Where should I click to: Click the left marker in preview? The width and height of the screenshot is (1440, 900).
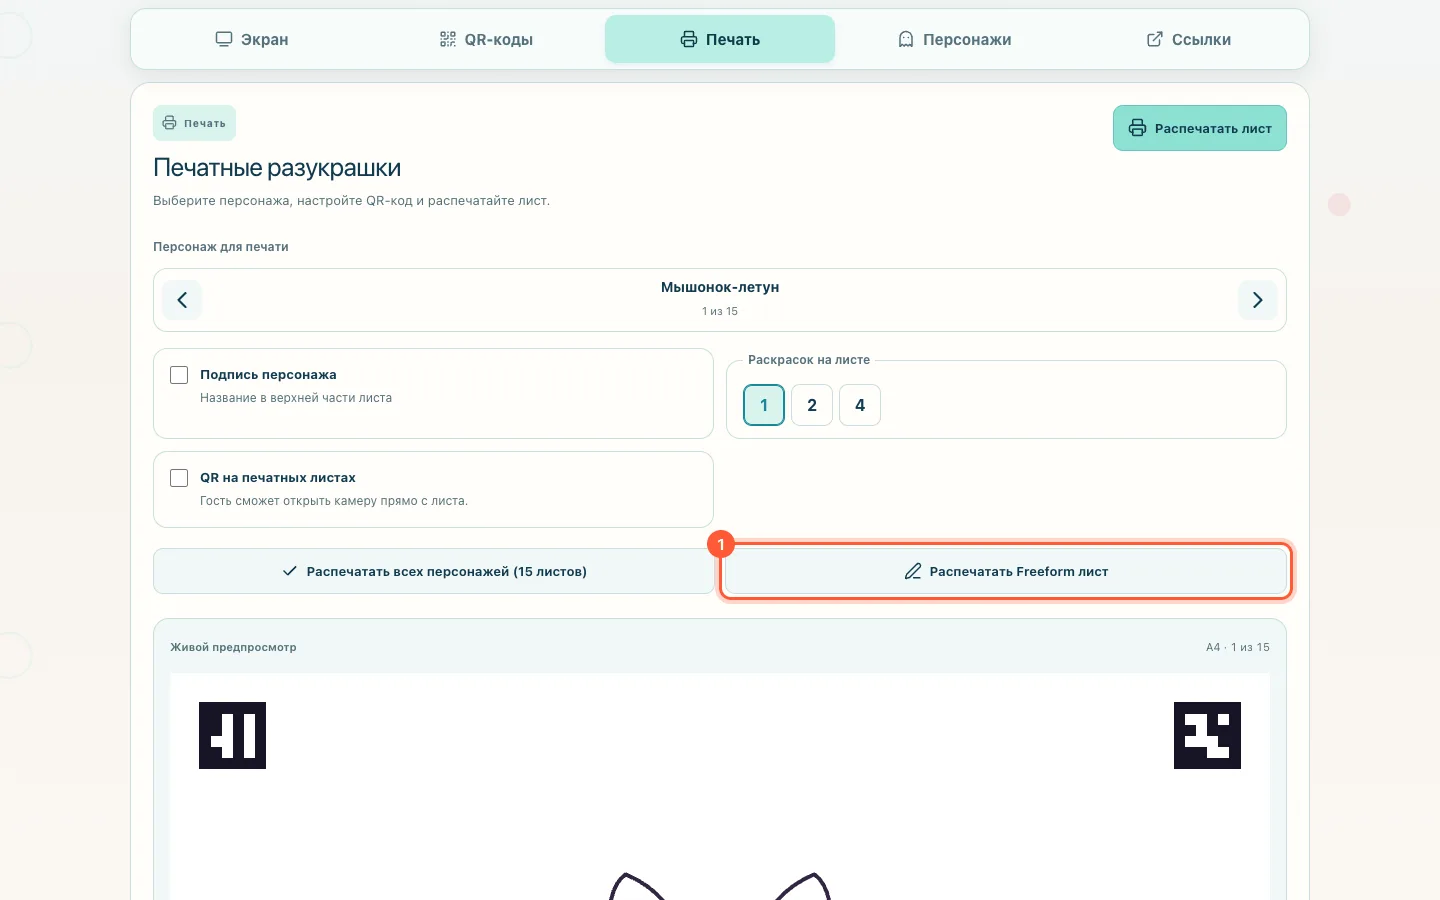click(x=232, y=735)
